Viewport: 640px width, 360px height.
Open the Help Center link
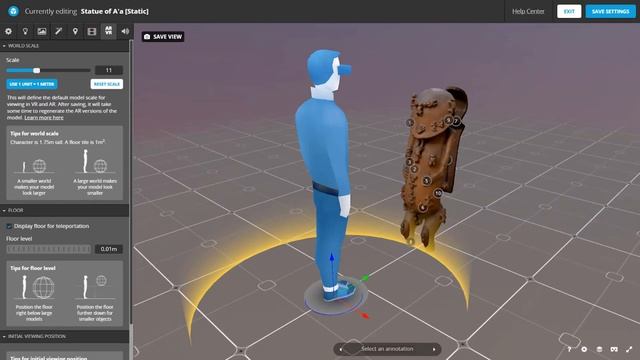[x=528, y=11]
